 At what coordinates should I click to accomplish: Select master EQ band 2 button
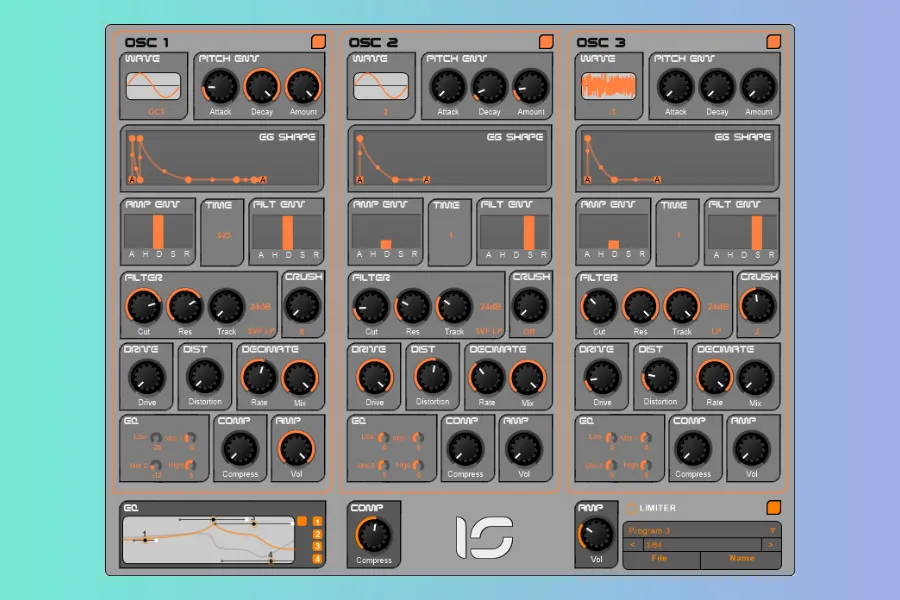pyautogui.click(x=317, y=534)
